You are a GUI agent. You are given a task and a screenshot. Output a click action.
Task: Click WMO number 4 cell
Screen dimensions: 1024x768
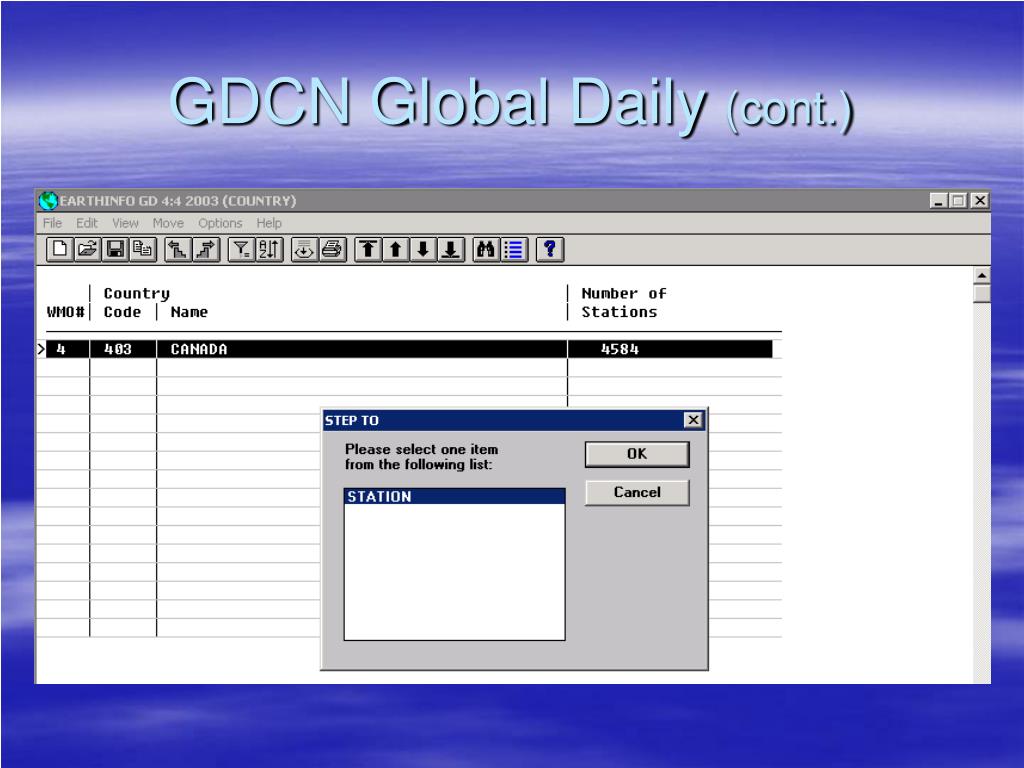tap(67, 349)
